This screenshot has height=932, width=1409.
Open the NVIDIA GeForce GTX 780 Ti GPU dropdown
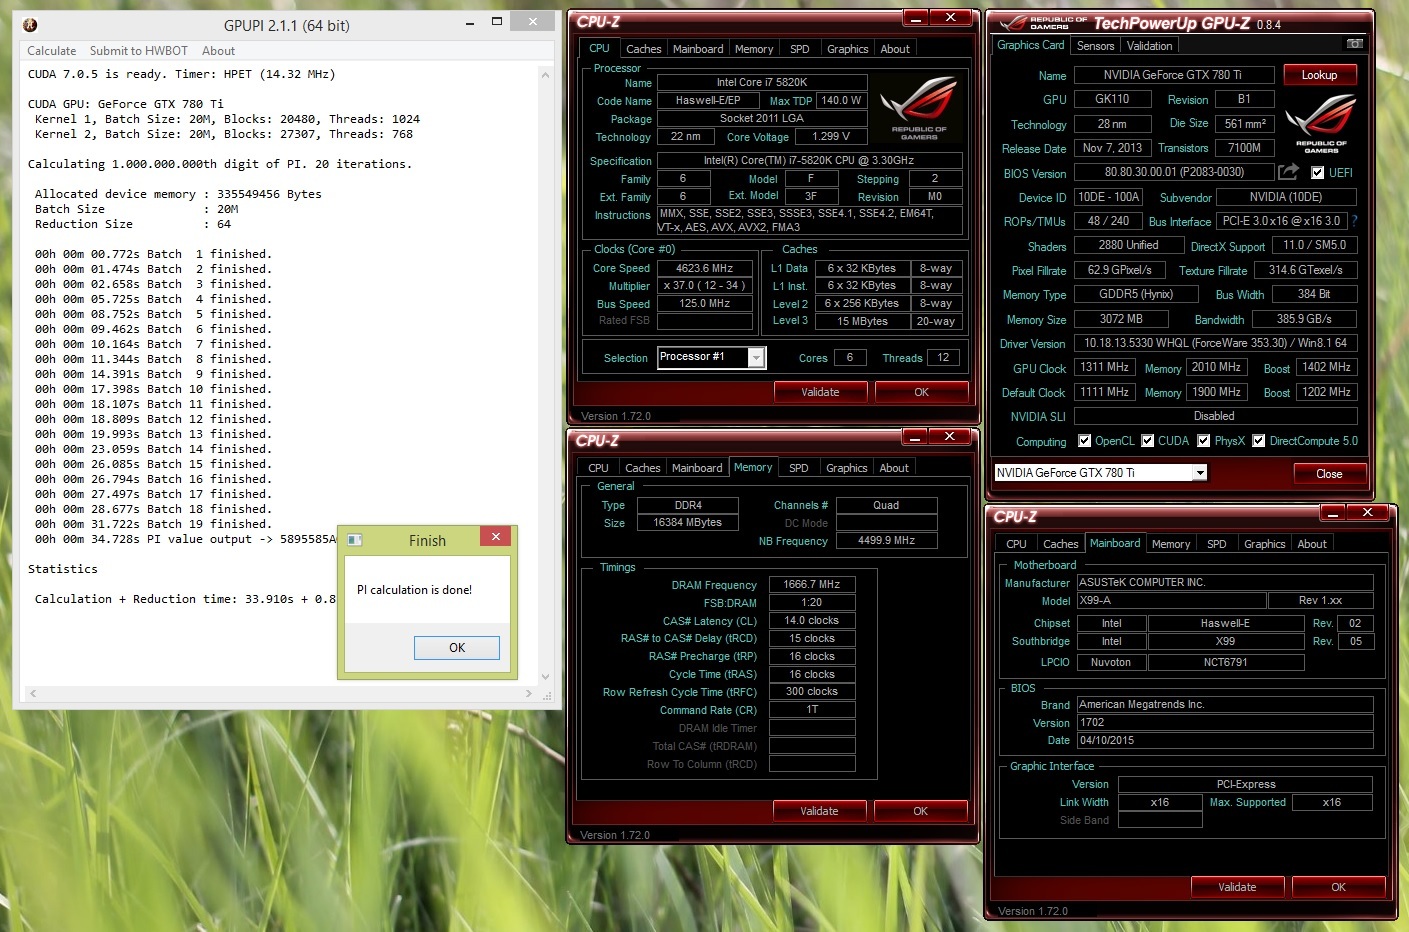pos(1200,473)
